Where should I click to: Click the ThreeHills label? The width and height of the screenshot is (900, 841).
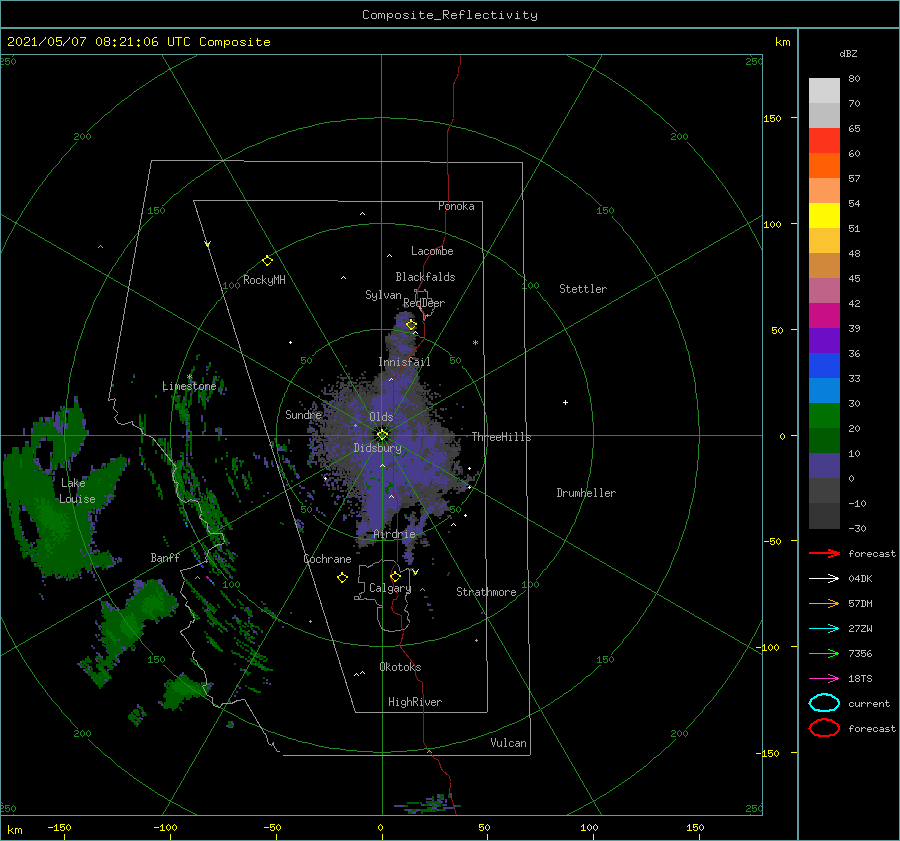[502, 437]
